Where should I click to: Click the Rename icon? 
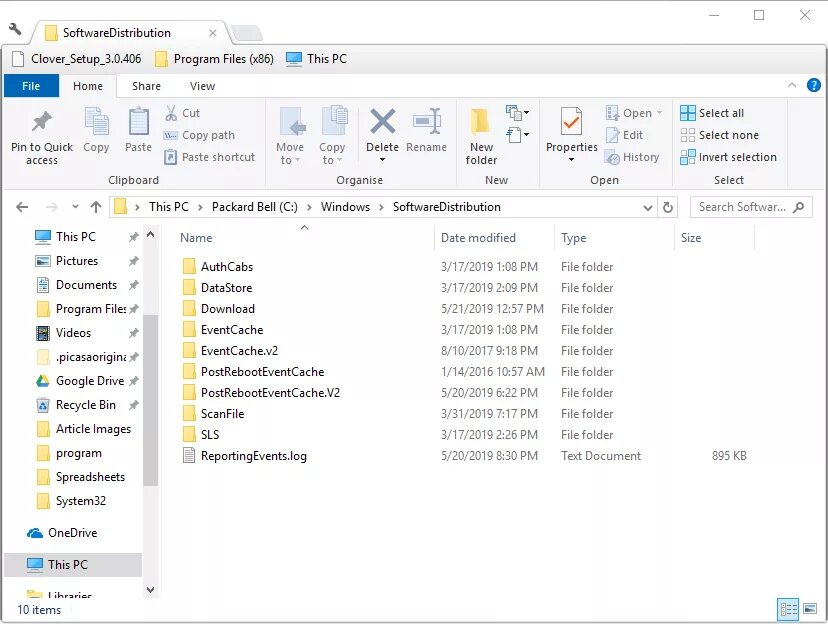[428, 135]
